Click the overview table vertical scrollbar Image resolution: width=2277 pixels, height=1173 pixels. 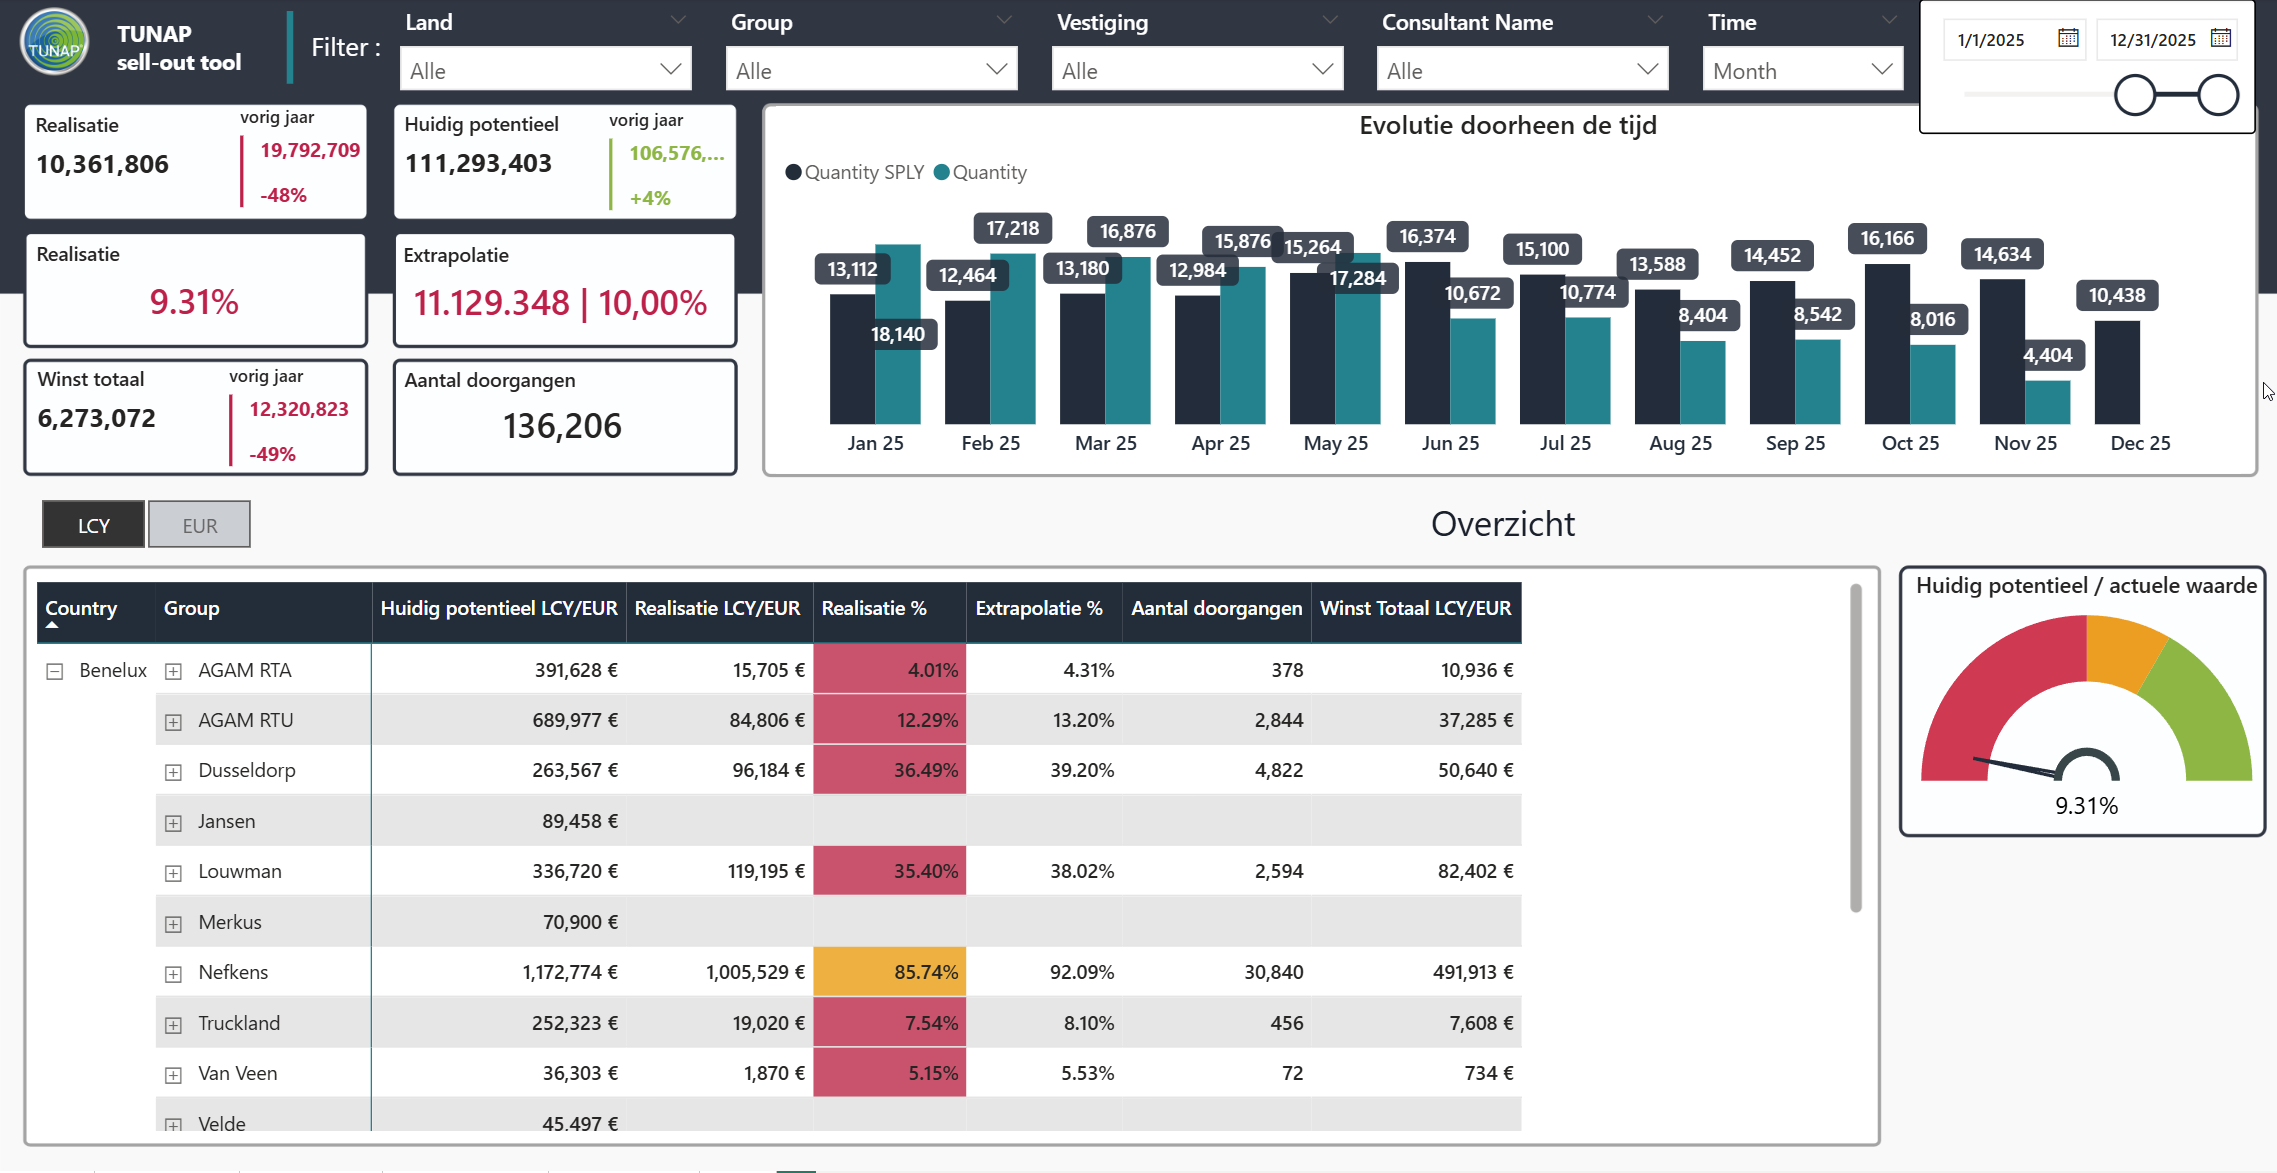(x=1856, y=748)
